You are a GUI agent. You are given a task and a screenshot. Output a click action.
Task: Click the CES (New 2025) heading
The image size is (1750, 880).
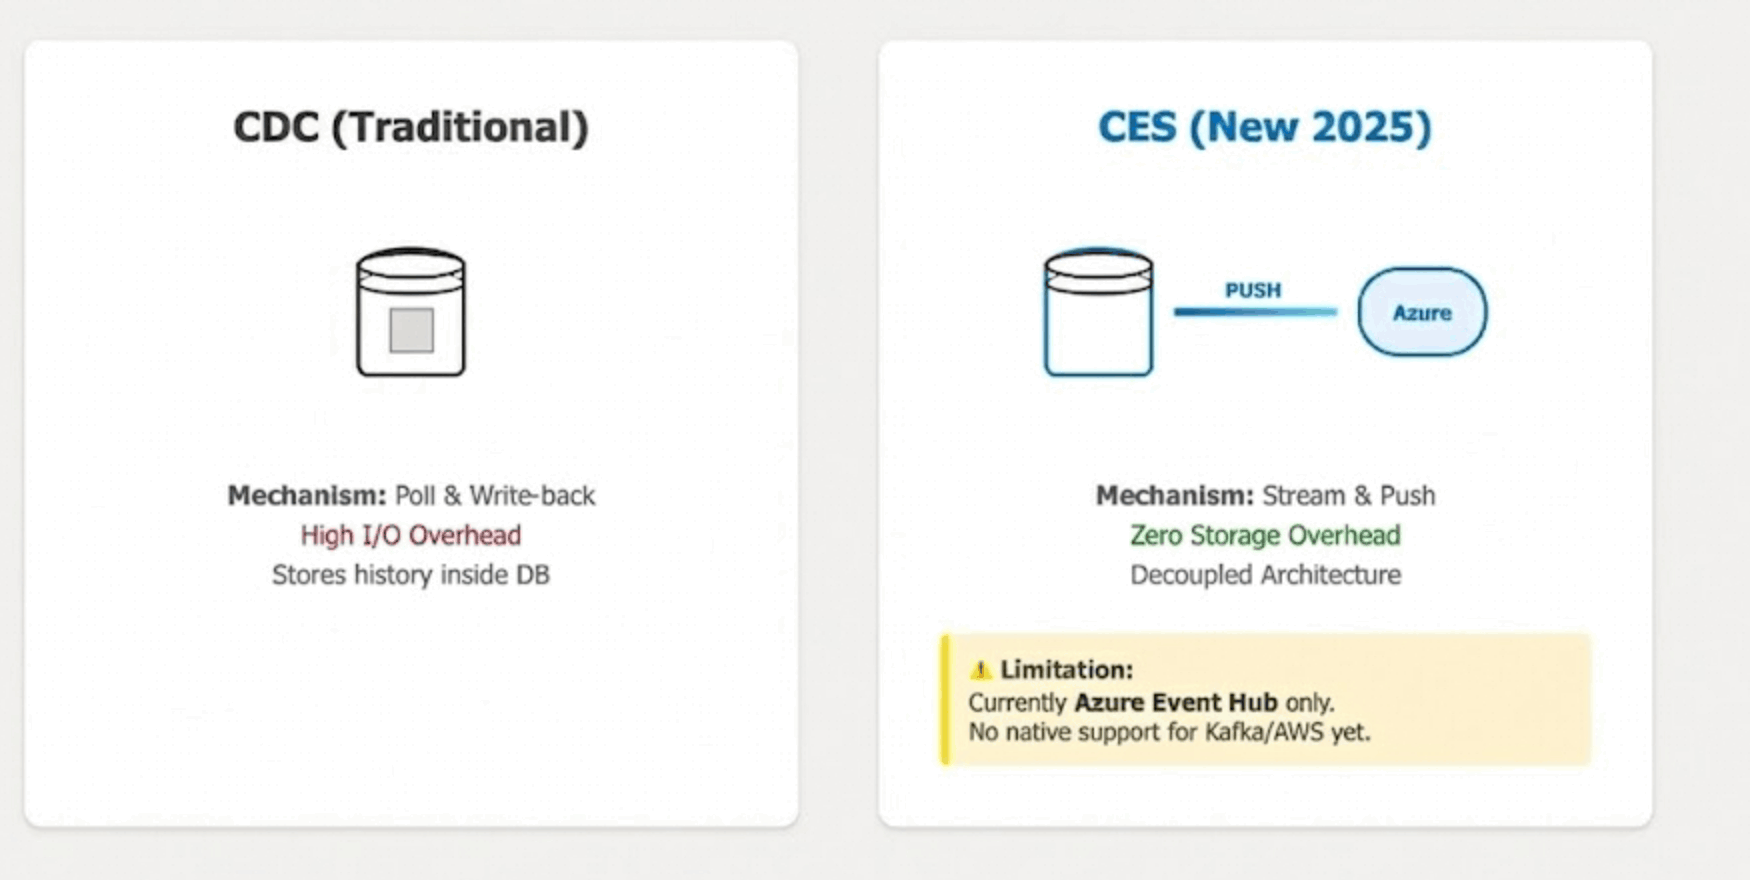click(x=1264, y=127)
